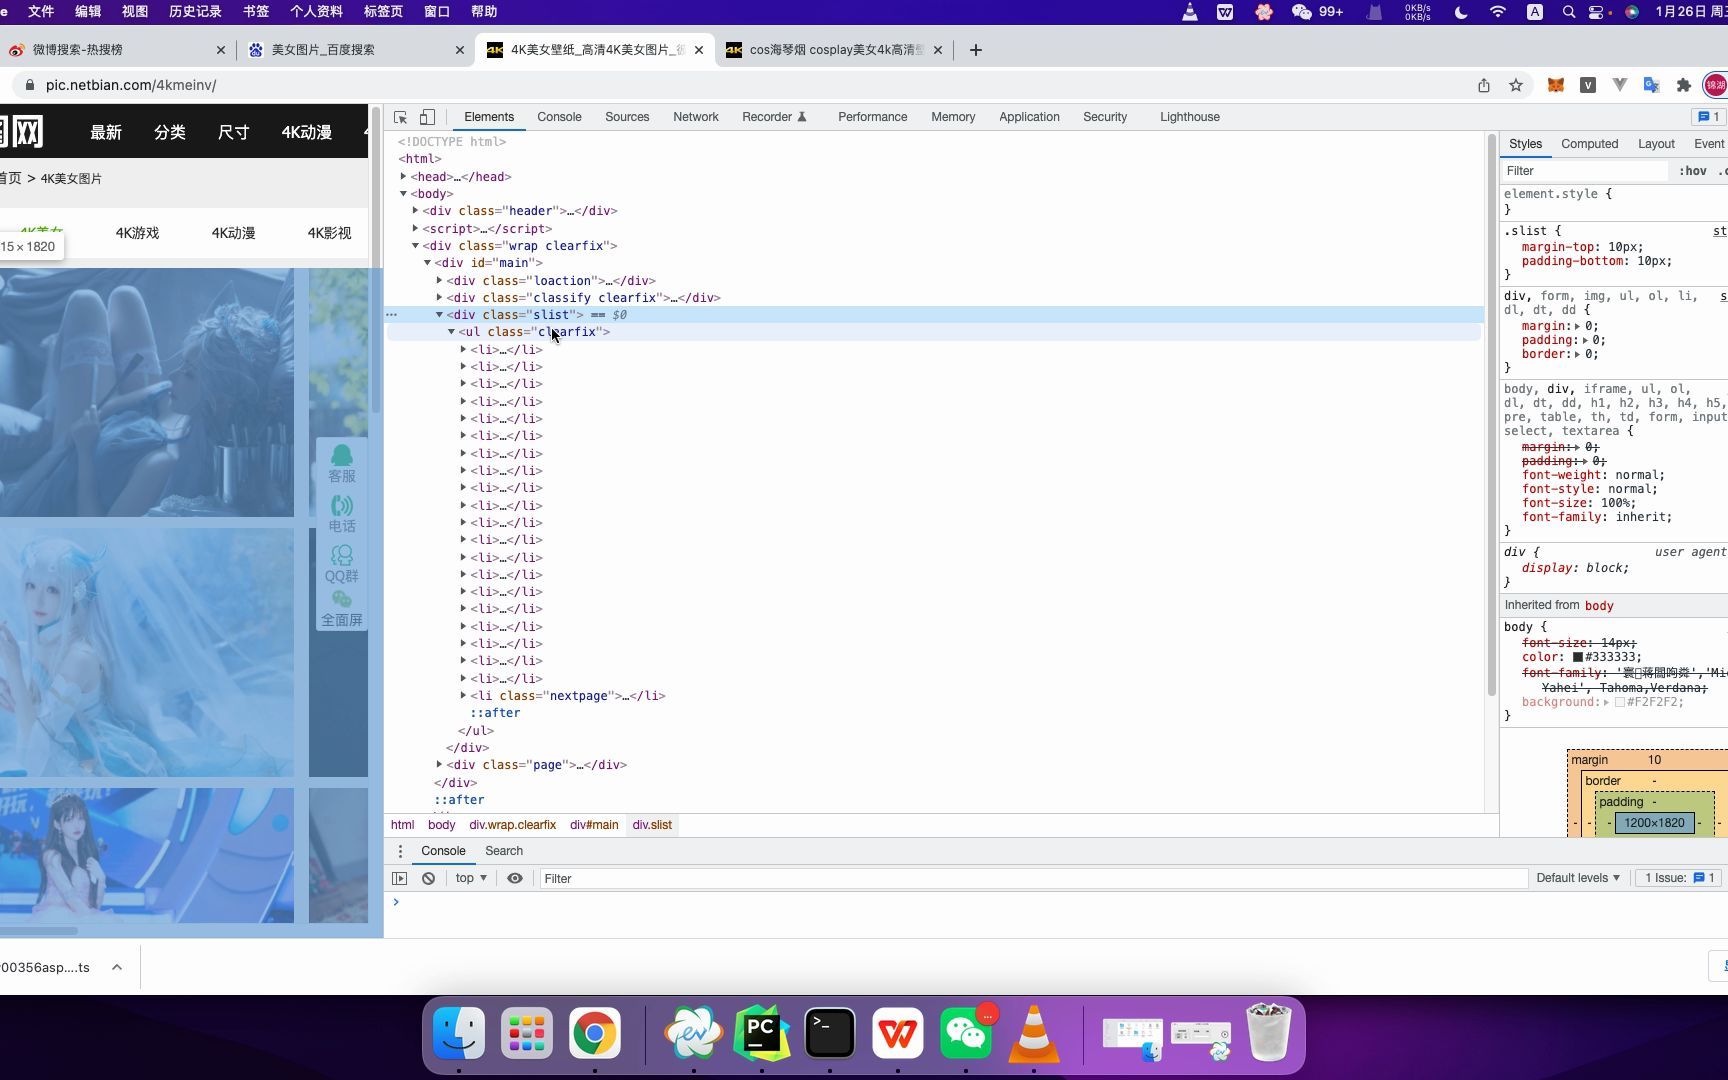The height and width of the screenshot is (1080, 1728).
Task: Open WeChat from the Dock
Action: point(966,1034)
